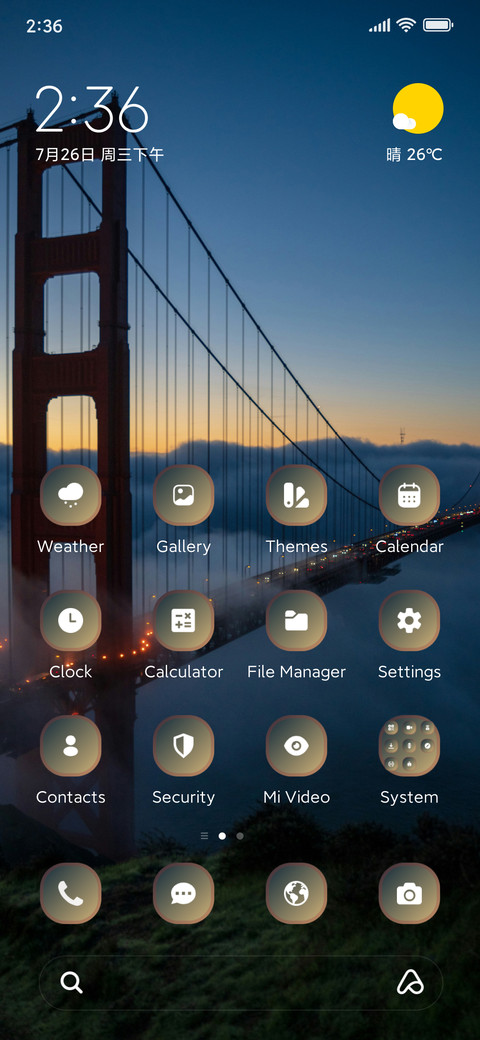480x1040 pixels.
Task: Tap the Contacts label text
Action: (x=70, y=797)
